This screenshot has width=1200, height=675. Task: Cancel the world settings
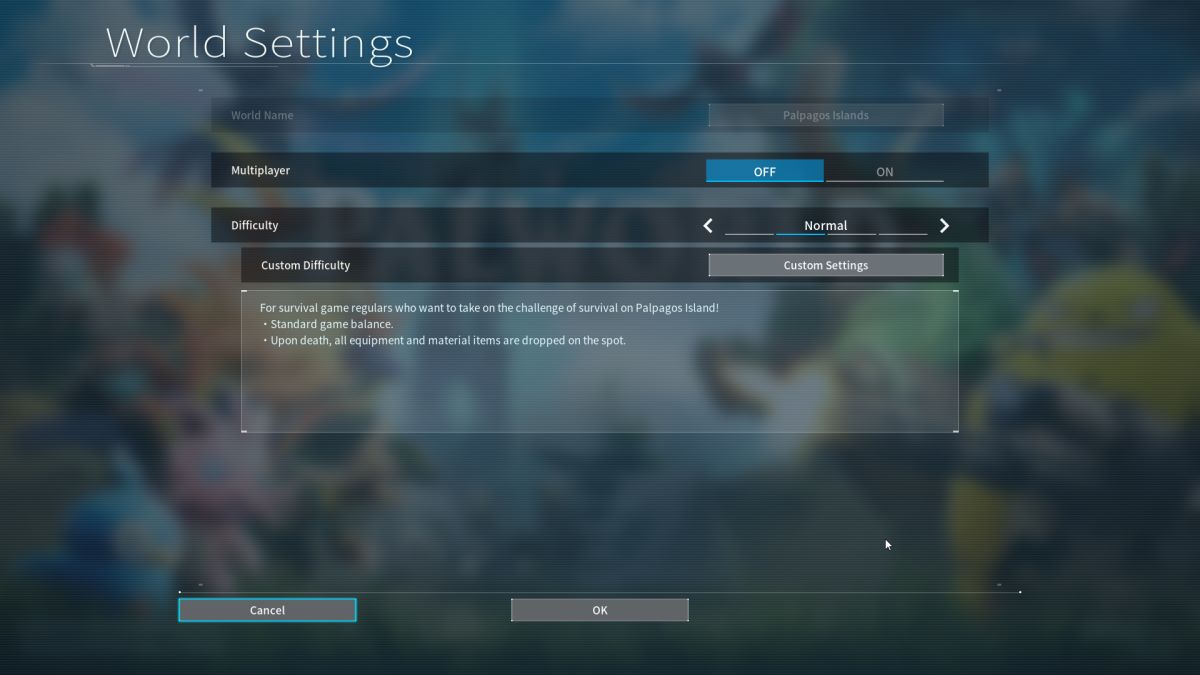267,610
